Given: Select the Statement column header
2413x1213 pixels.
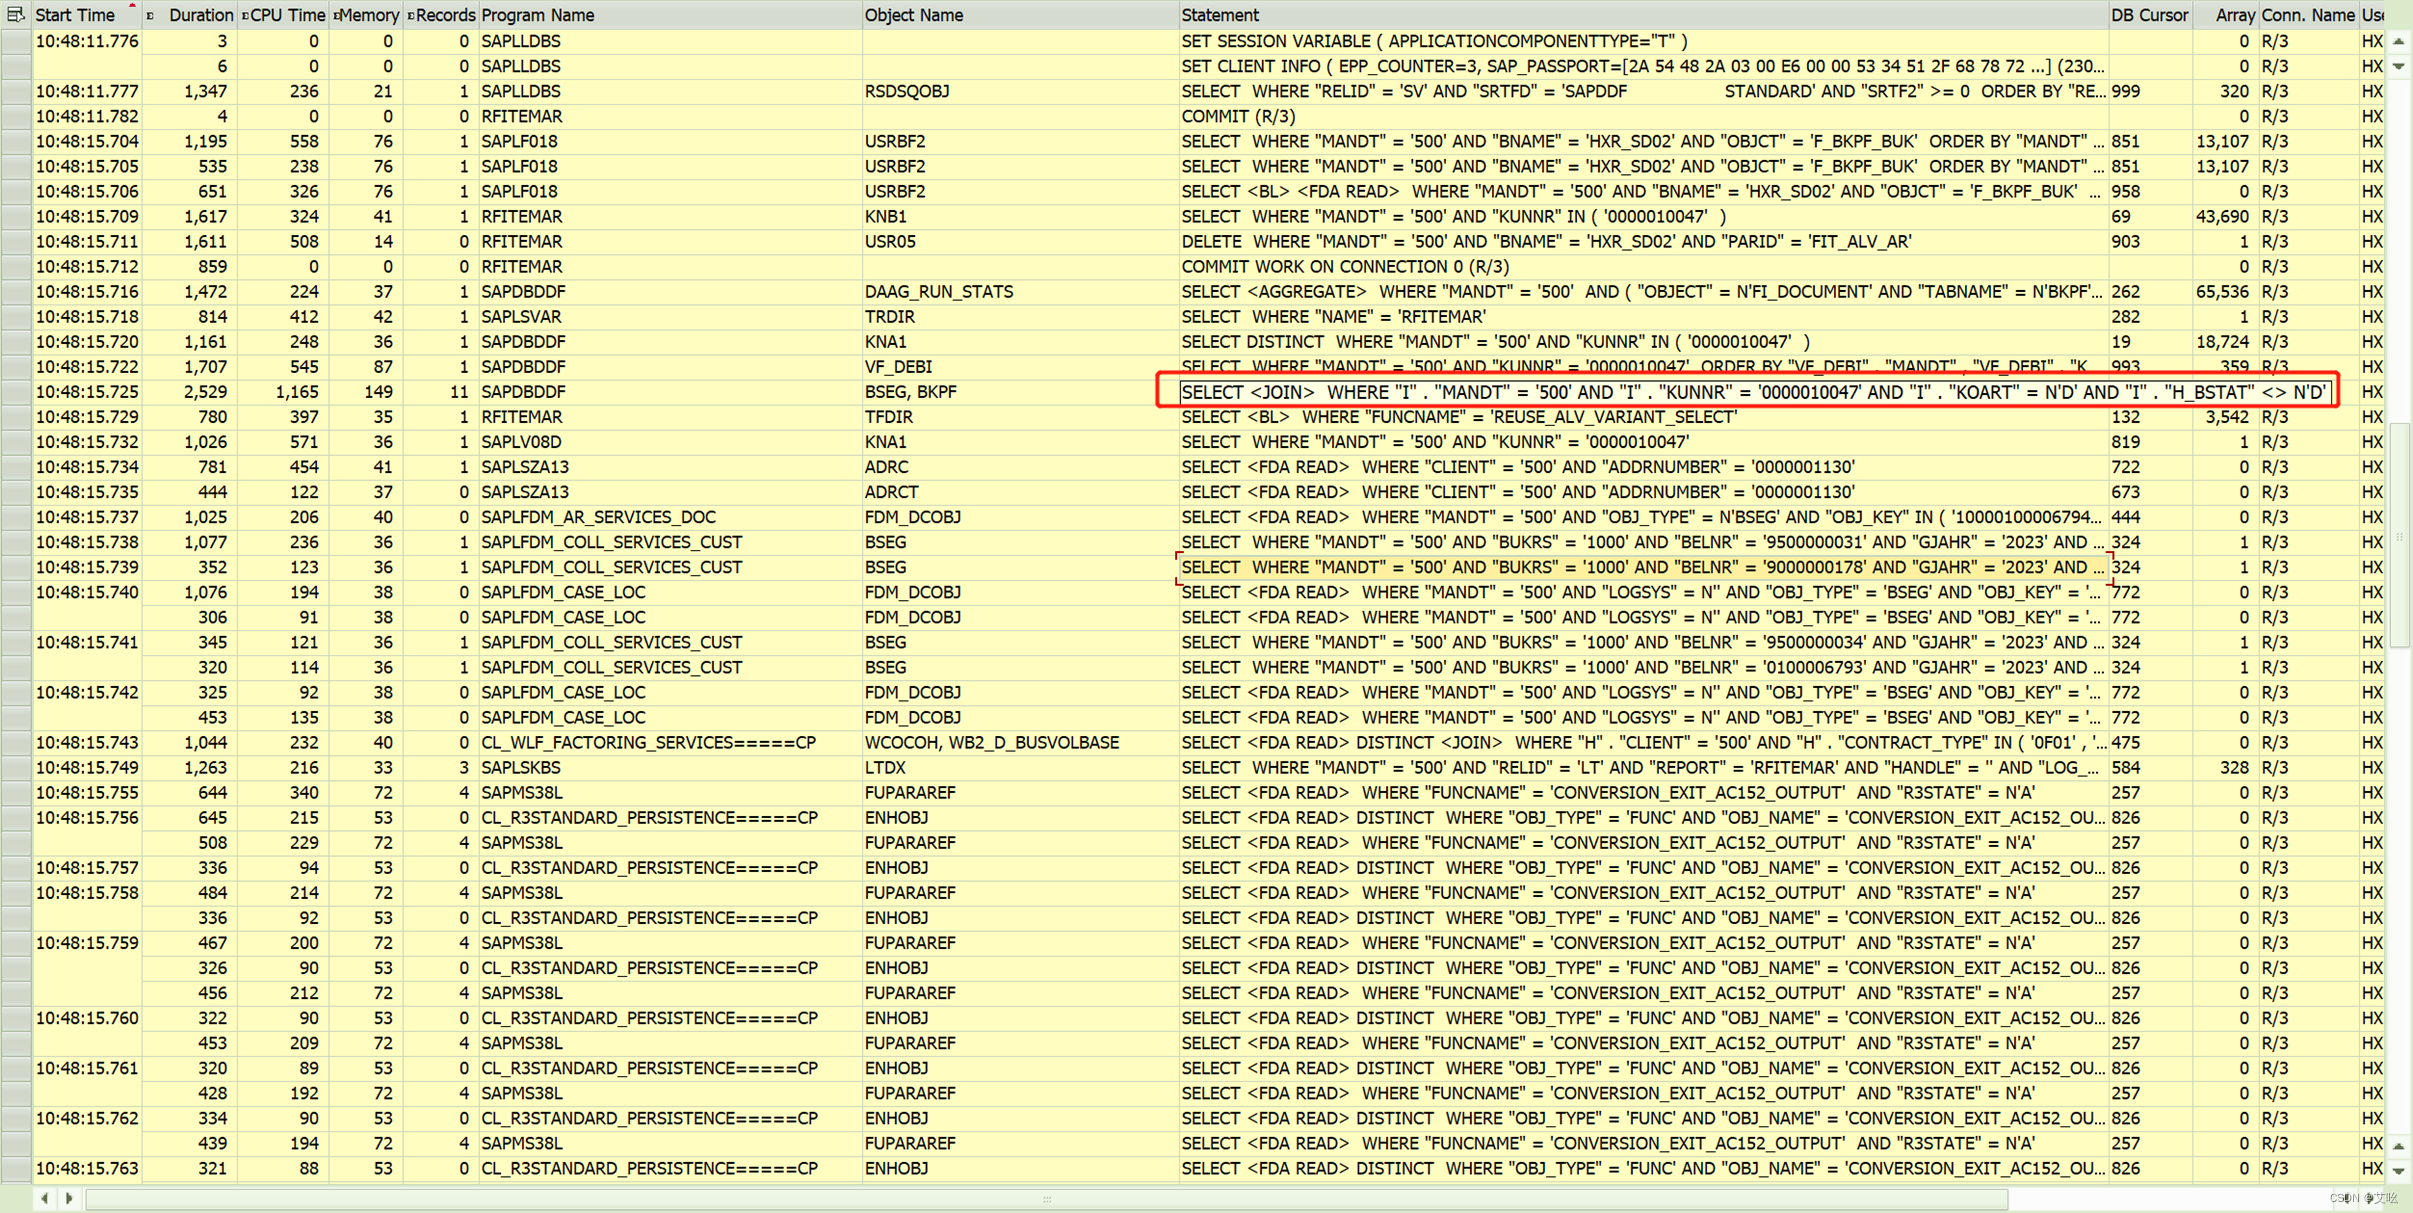Looking at the screenshot, I should click(1643, 15).
